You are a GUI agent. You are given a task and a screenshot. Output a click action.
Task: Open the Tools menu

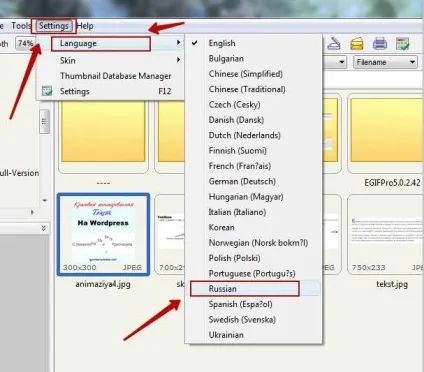pyautogui.click(x=21, y=26)
